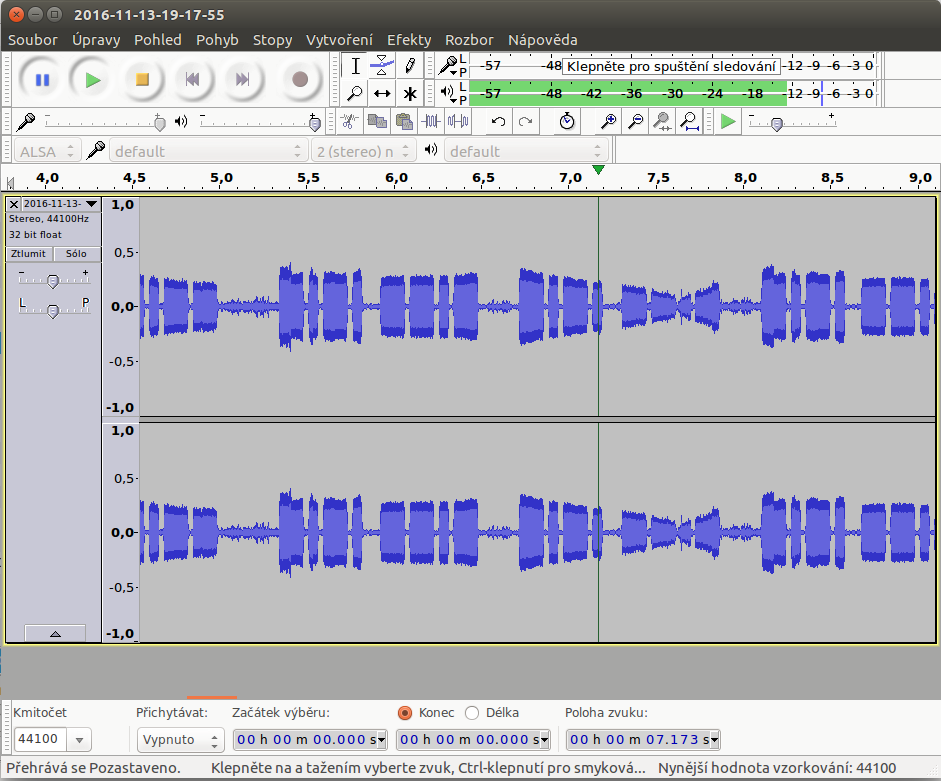Open the playback meter speaker dropdown
Screen dimensions: 941x781
pos(450,93)
